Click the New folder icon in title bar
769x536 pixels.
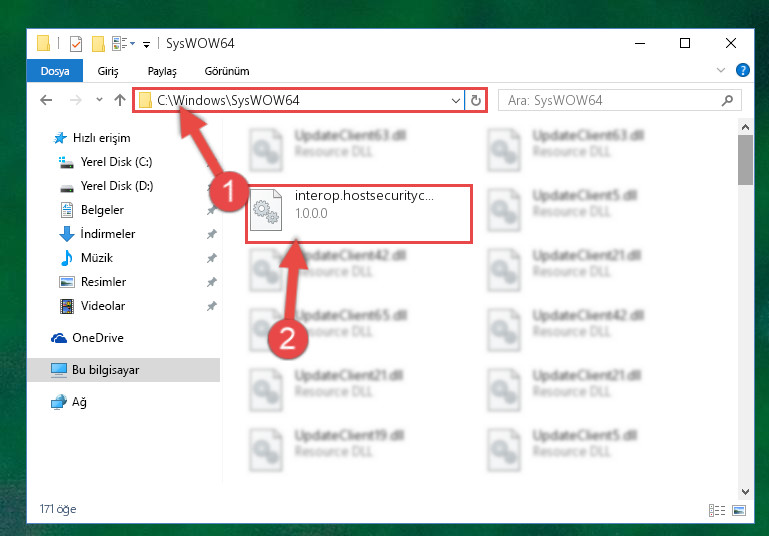[x=98, y=44]
